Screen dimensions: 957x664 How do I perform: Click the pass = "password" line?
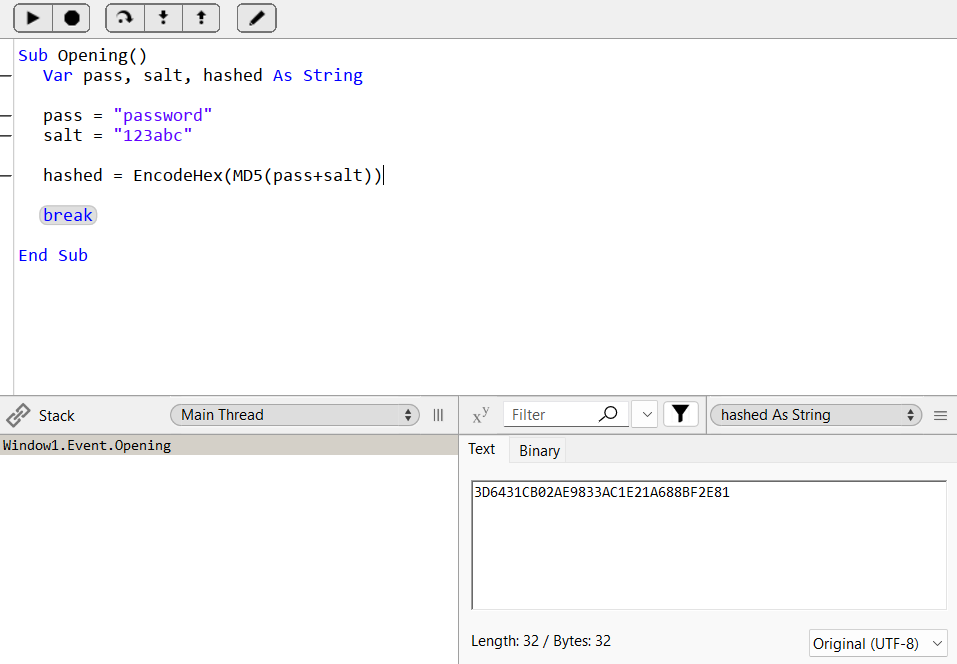(128, 115)
